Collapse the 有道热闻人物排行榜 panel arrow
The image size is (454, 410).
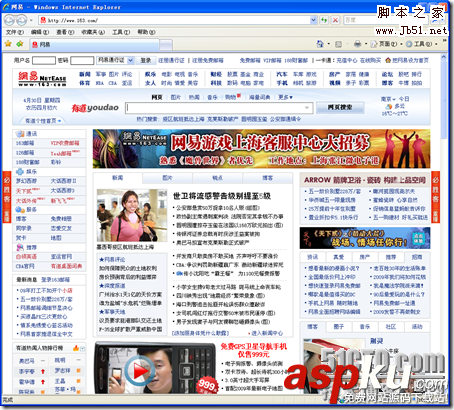(x=82, y=348)
